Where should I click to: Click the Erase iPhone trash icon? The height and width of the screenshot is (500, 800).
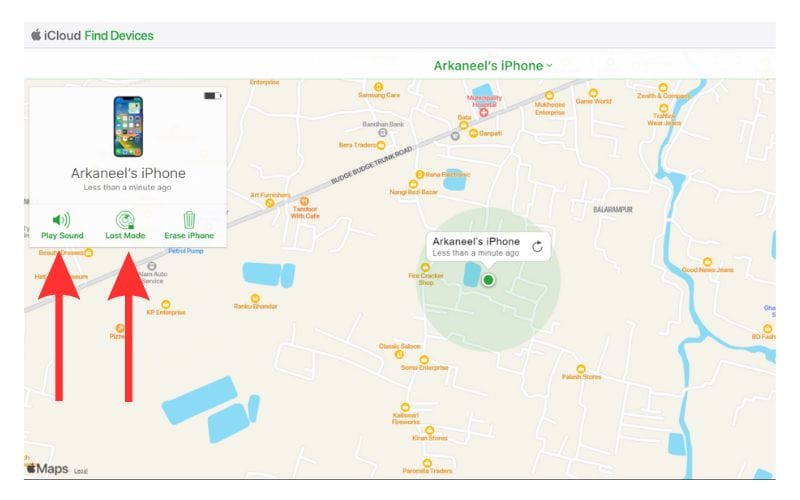[189, 220]
